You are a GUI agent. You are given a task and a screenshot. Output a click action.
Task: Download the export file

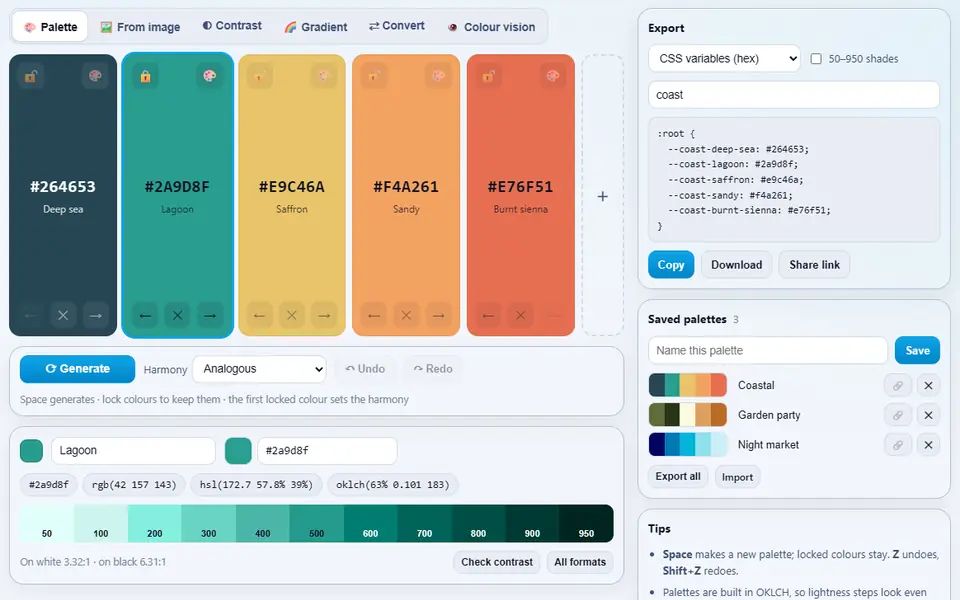coord(737,264)
